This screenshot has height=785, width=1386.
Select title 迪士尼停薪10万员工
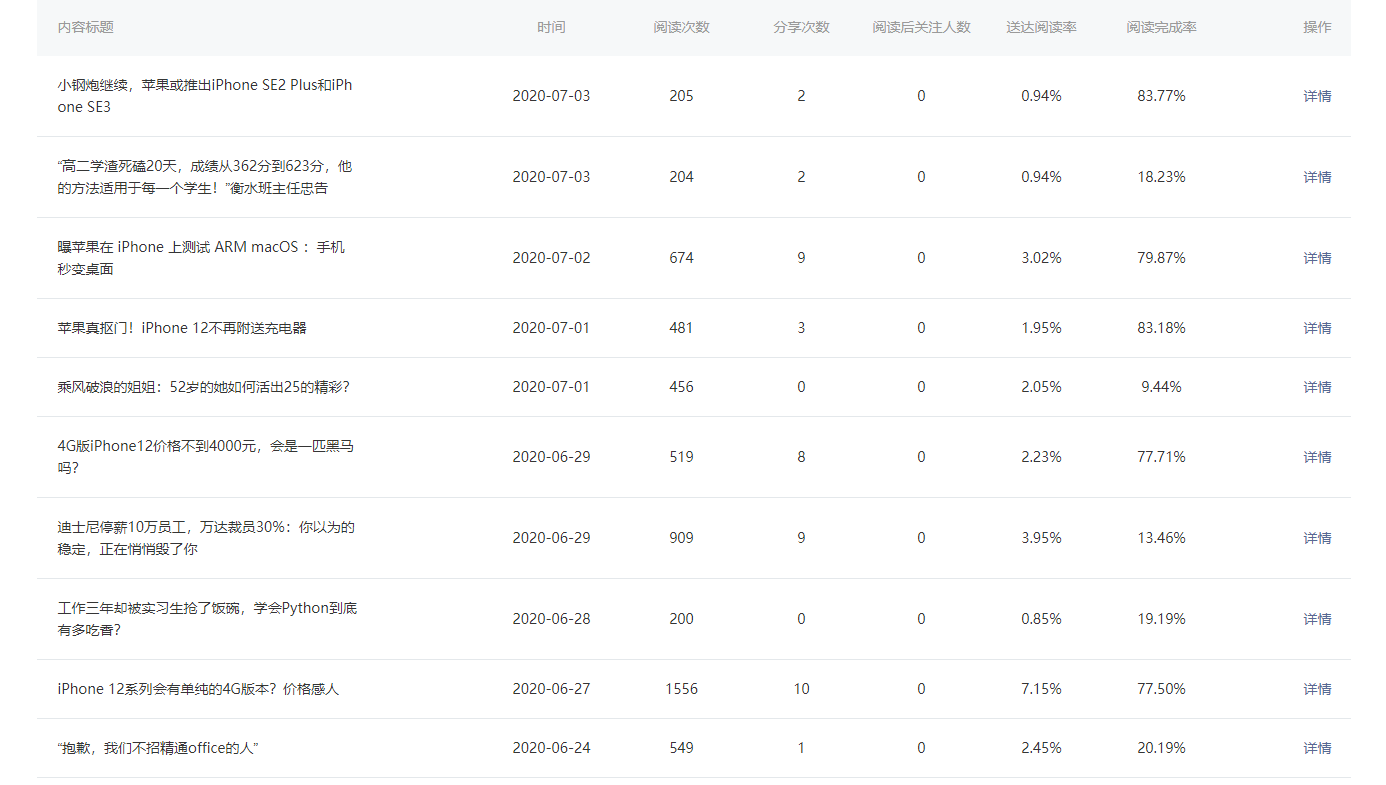(x=206, y=538)
